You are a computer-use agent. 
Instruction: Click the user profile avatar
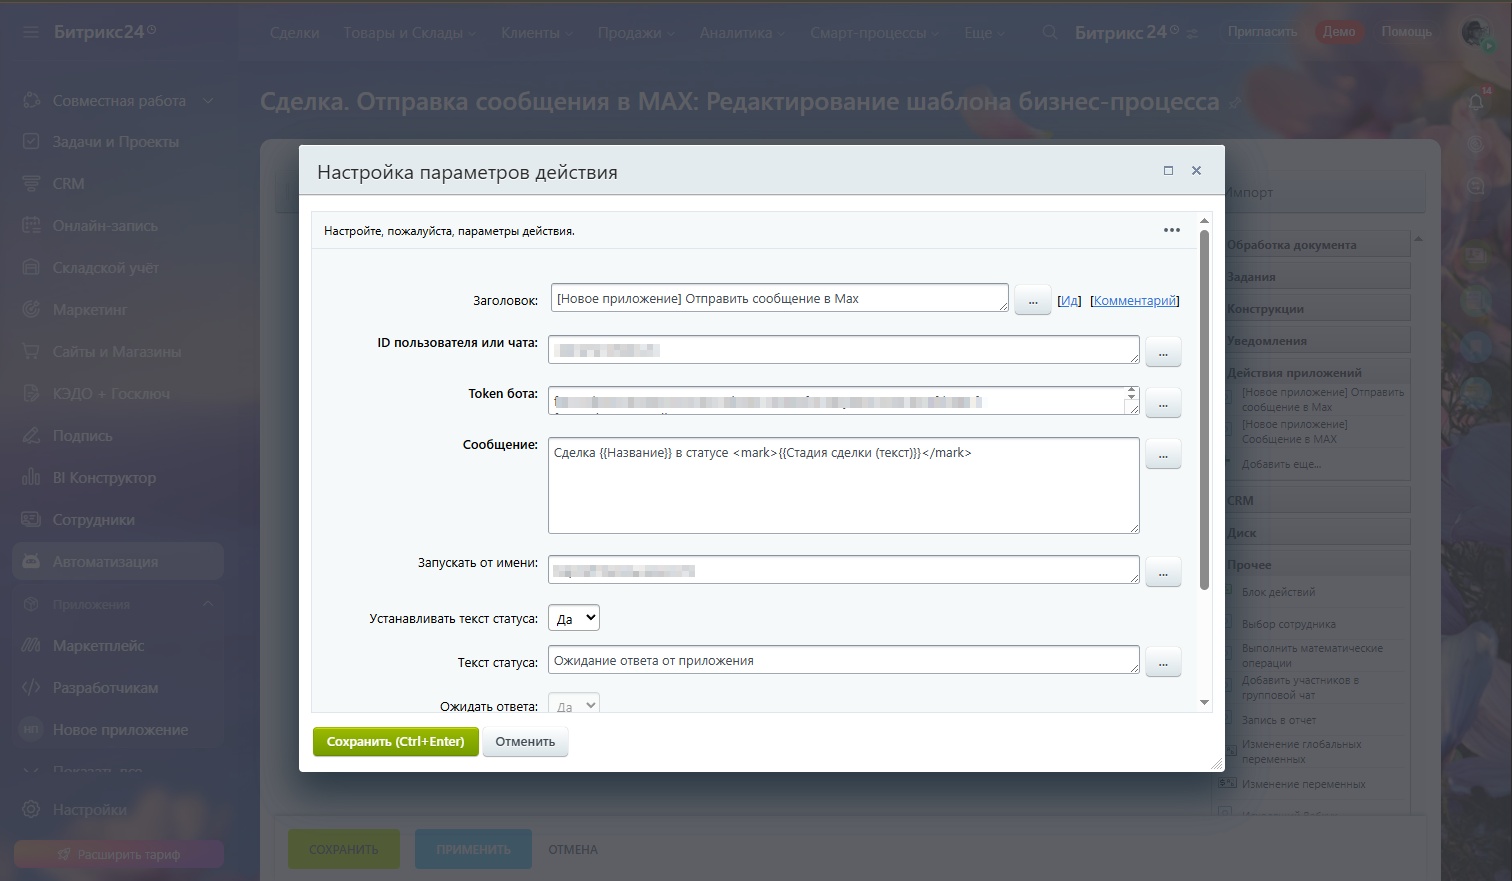point(1476,32)
